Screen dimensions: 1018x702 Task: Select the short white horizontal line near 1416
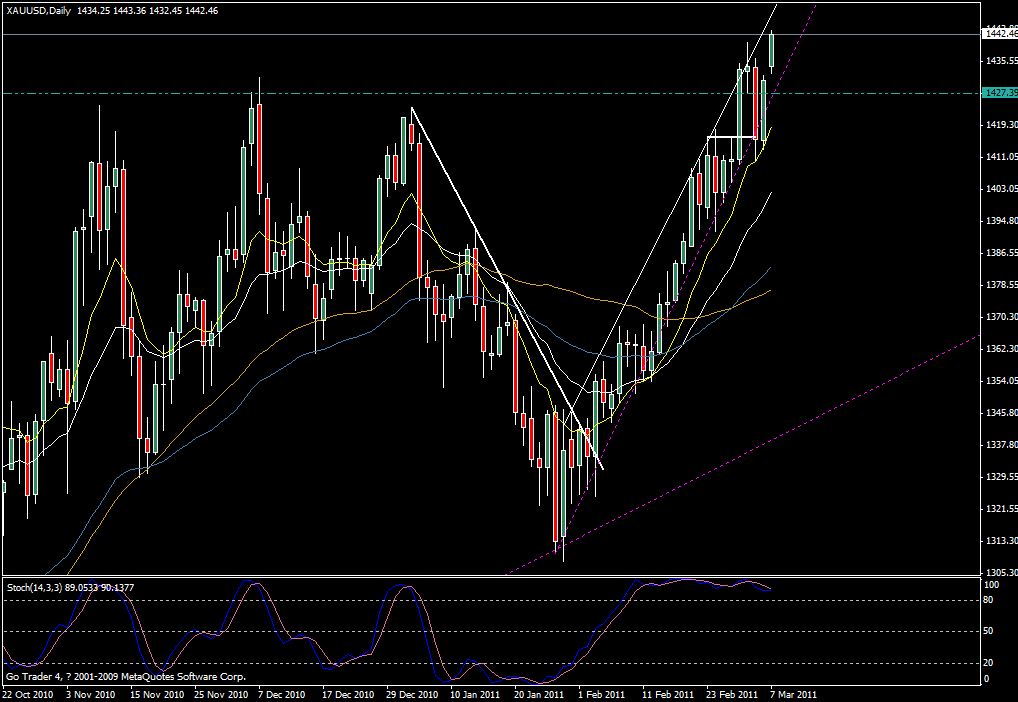730,136
